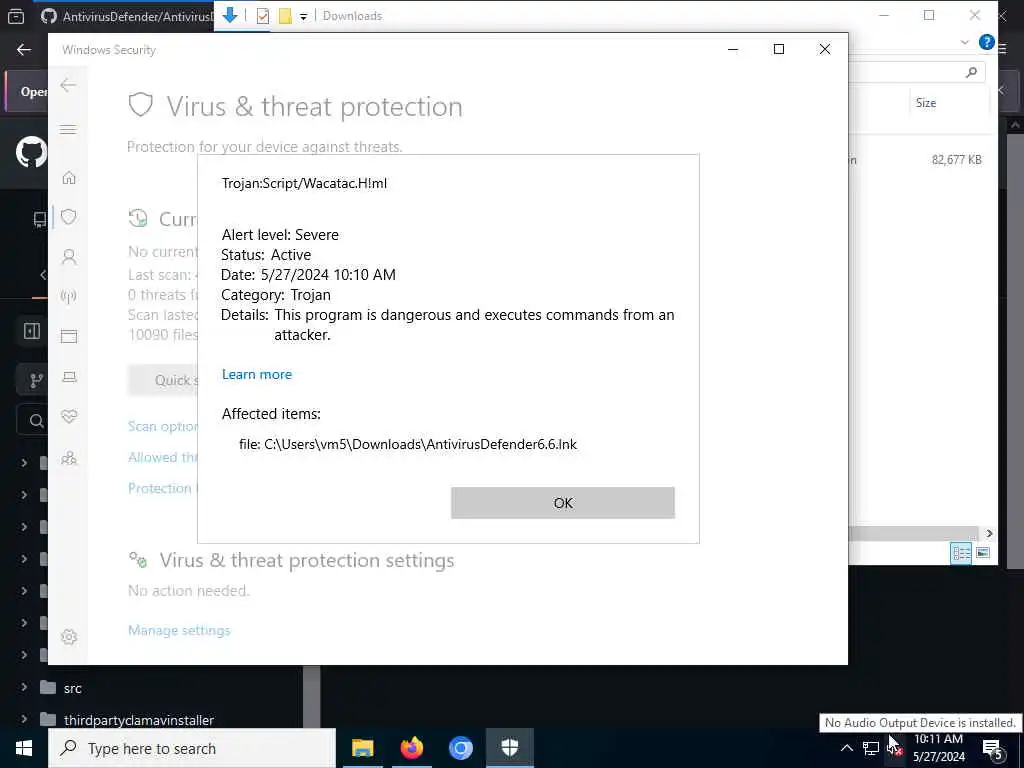1024x768 pixels.
Task: Open Device security laptop icon
Action: click(69, 377)
